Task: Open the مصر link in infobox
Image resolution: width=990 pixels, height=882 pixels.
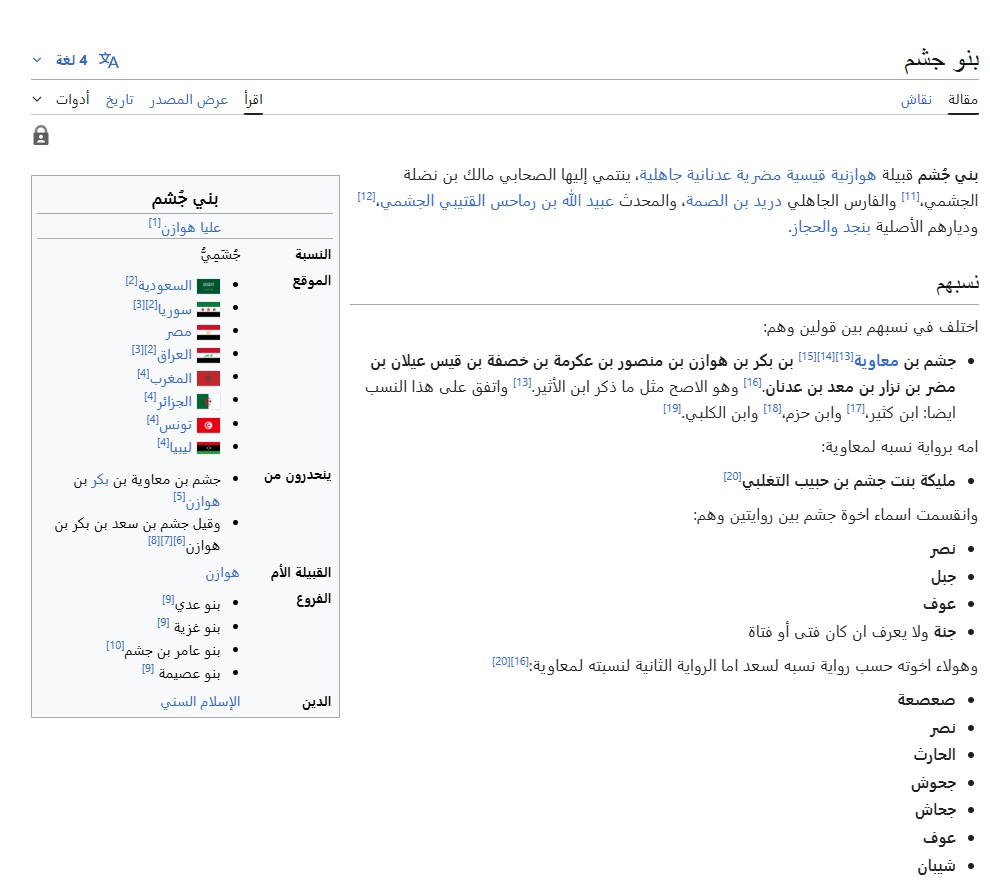Action: [179, 332]
